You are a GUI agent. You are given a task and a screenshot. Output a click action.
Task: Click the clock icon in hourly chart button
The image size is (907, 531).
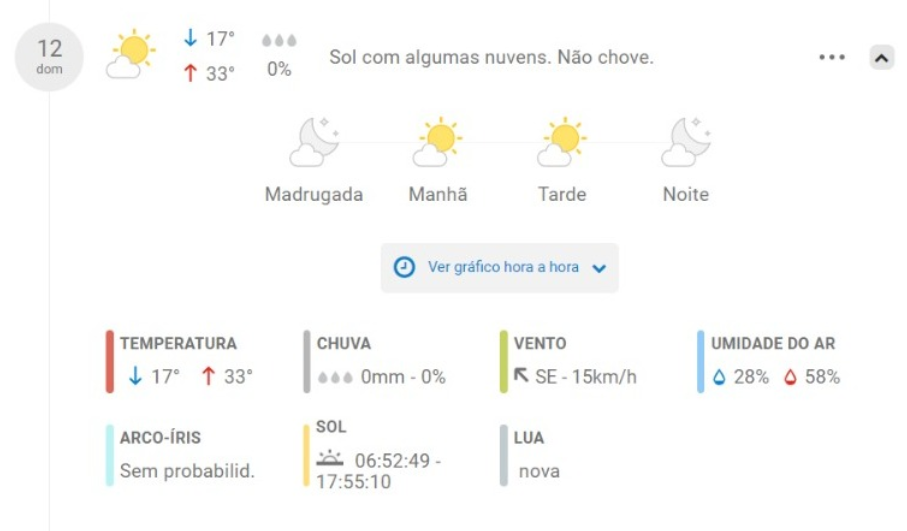pos(404,267)
